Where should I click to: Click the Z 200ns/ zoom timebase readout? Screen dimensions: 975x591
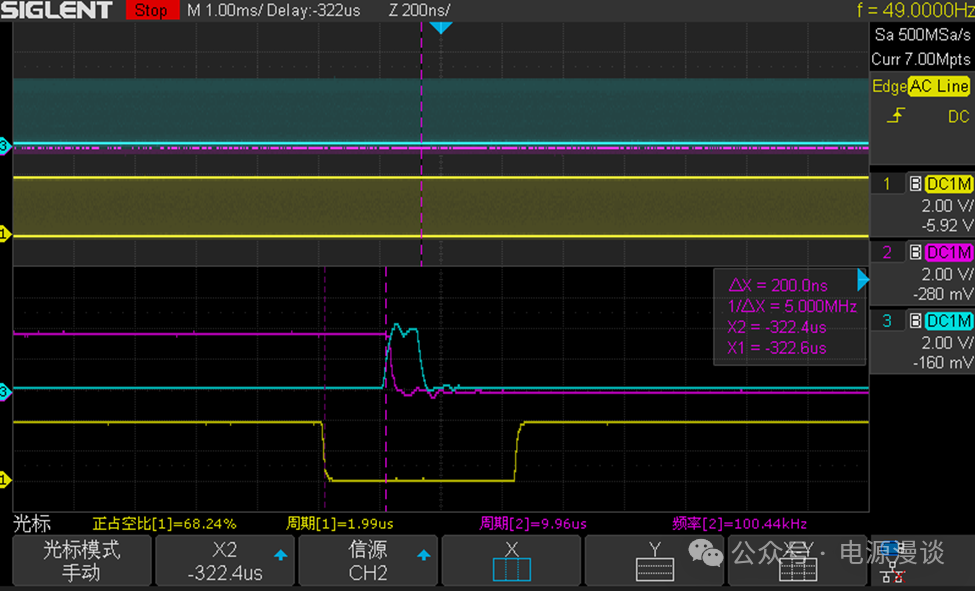[x=419, y=10]
